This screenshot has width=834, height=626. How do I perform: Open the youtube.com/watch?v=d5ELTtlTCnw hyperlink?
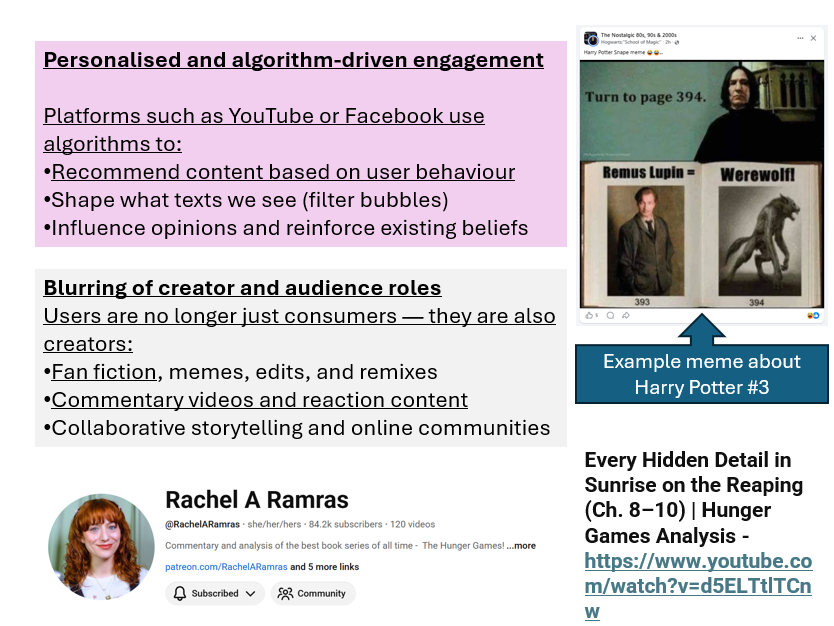pyautogui.click(x=698, y=586)
